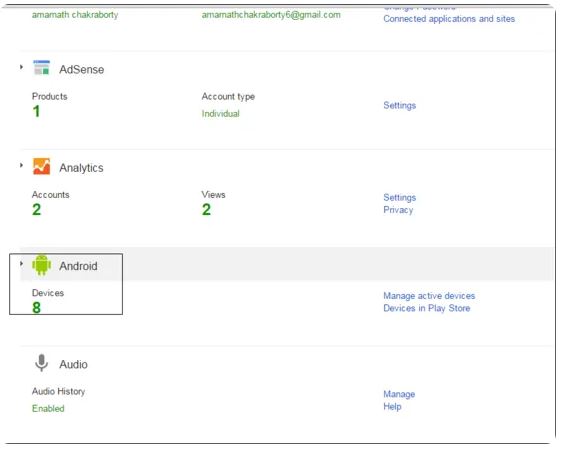Click the account name amamath chakraborty
The image size is (563, 450).
pyautogui.click(x=75, y=15)
